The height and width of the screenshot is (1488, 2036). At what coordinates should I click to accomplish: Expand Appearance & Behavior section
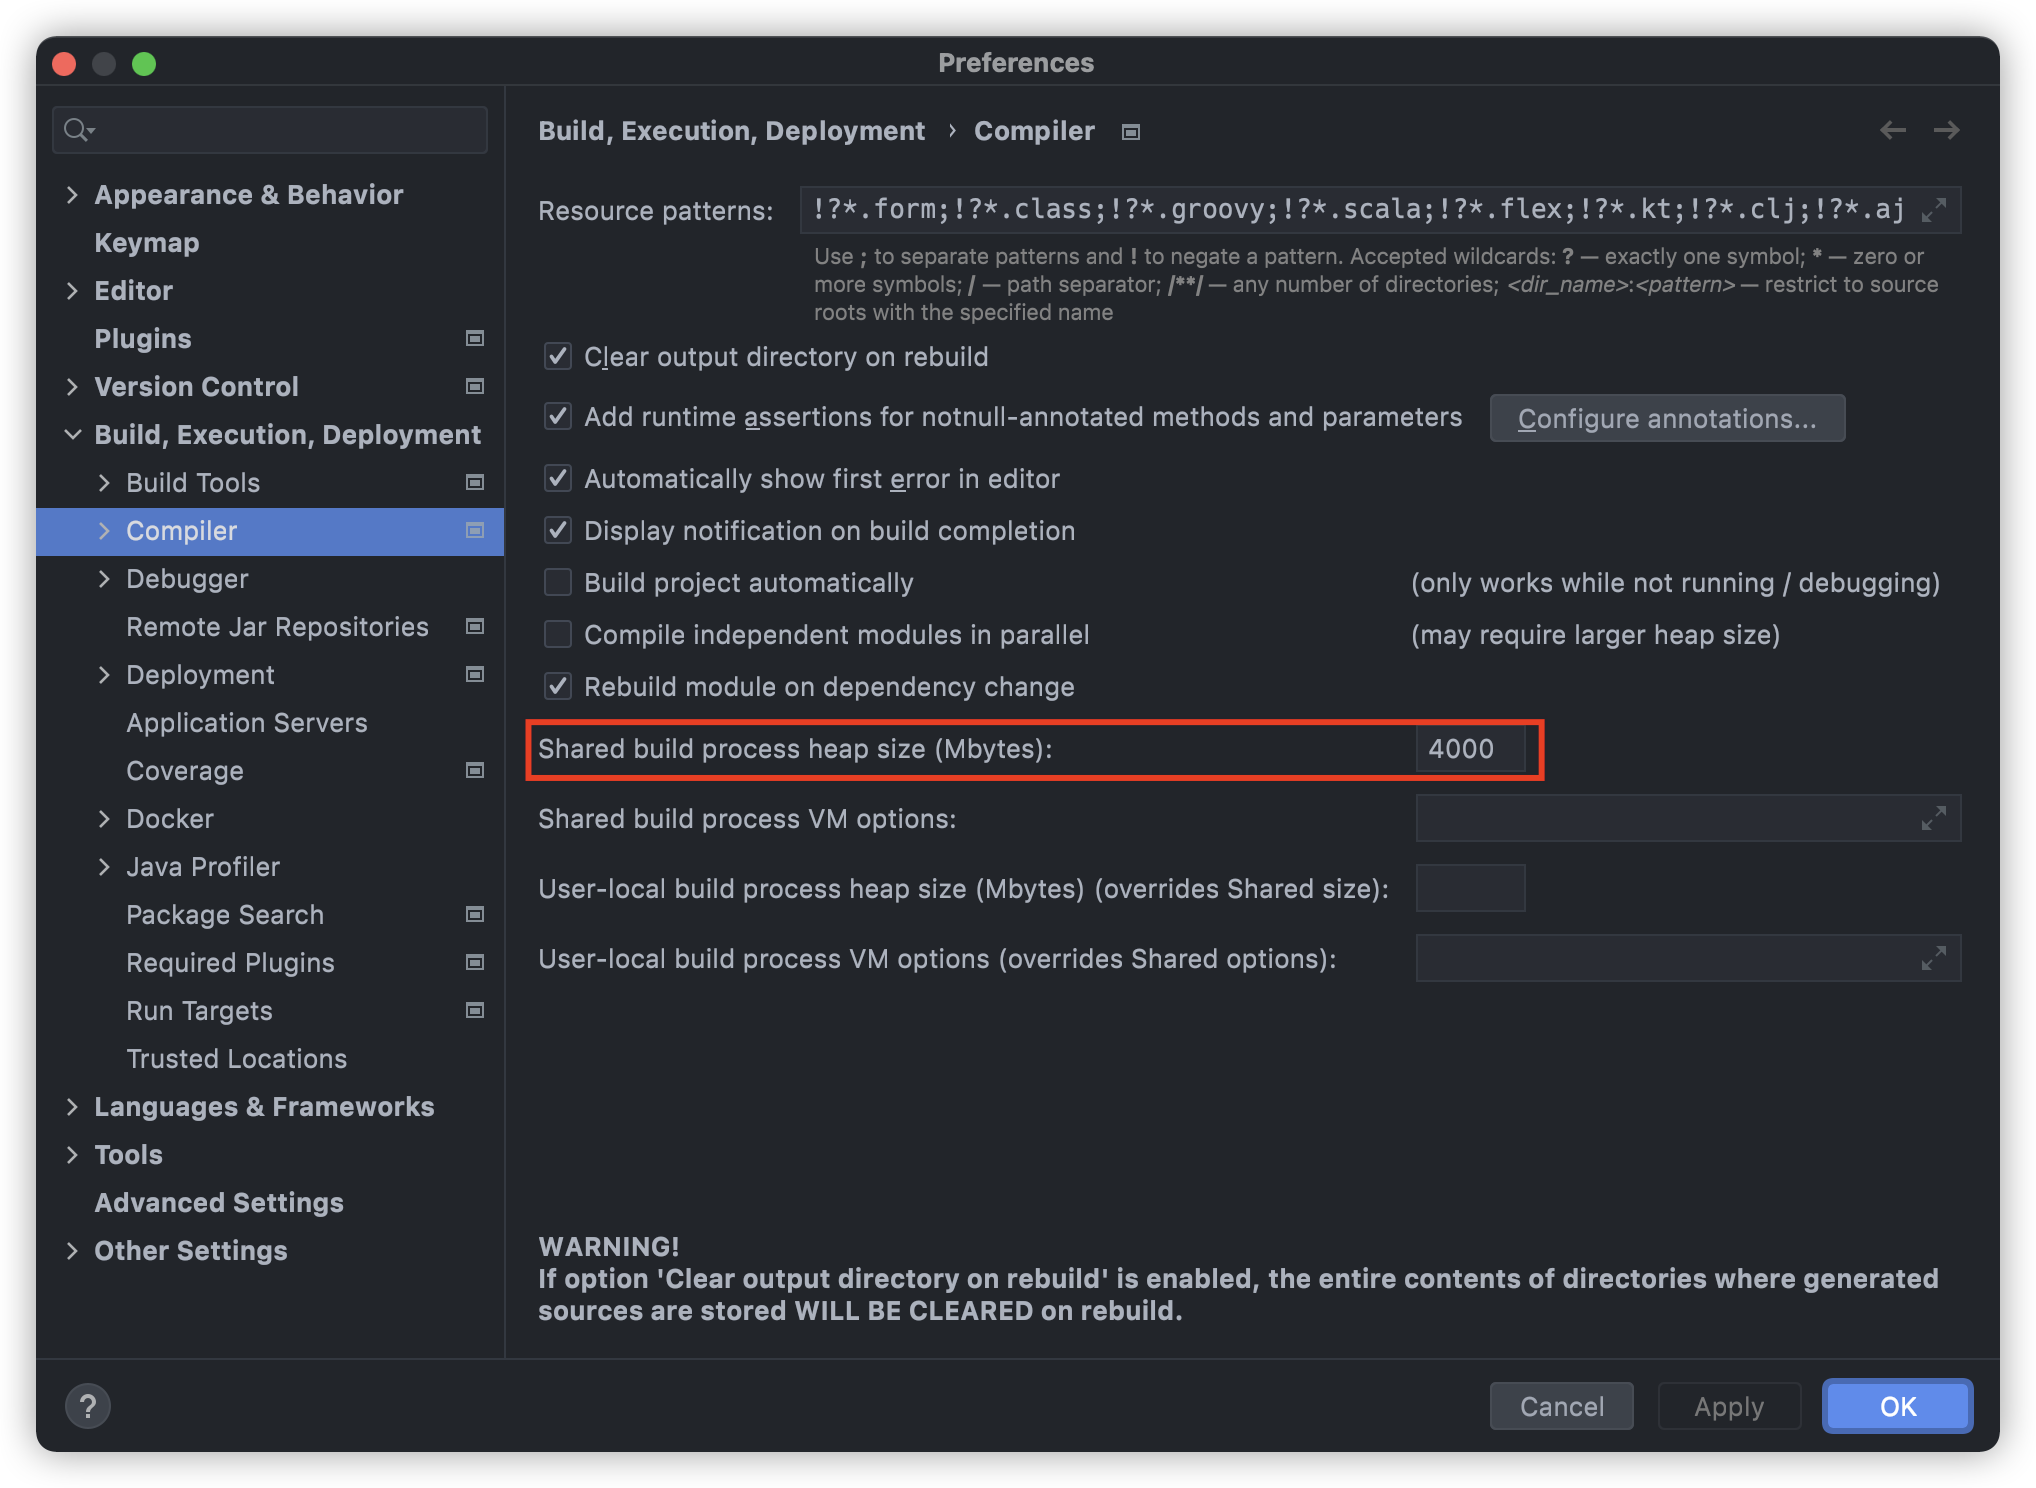(72, 194)
